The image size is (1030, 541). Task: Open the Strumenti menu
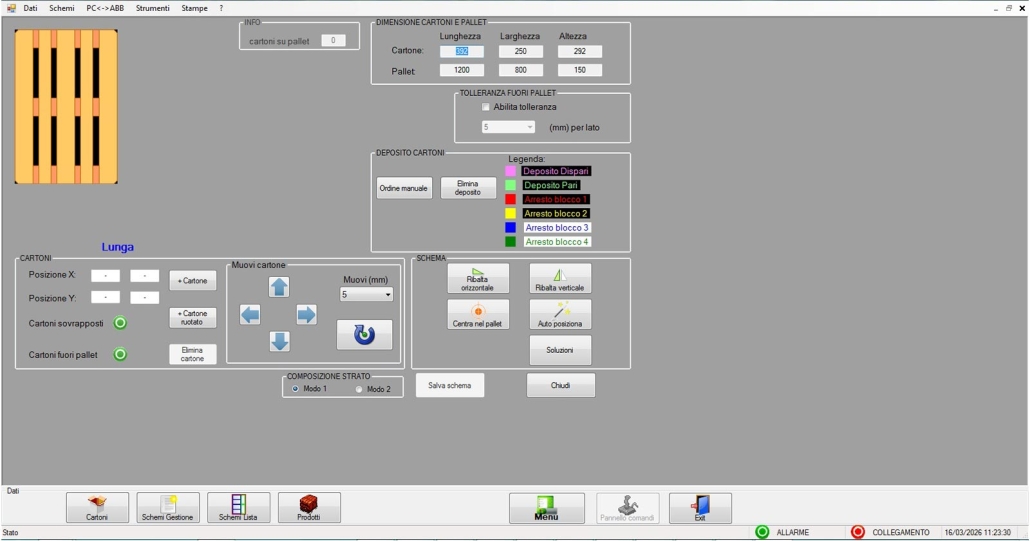point(153,8)
